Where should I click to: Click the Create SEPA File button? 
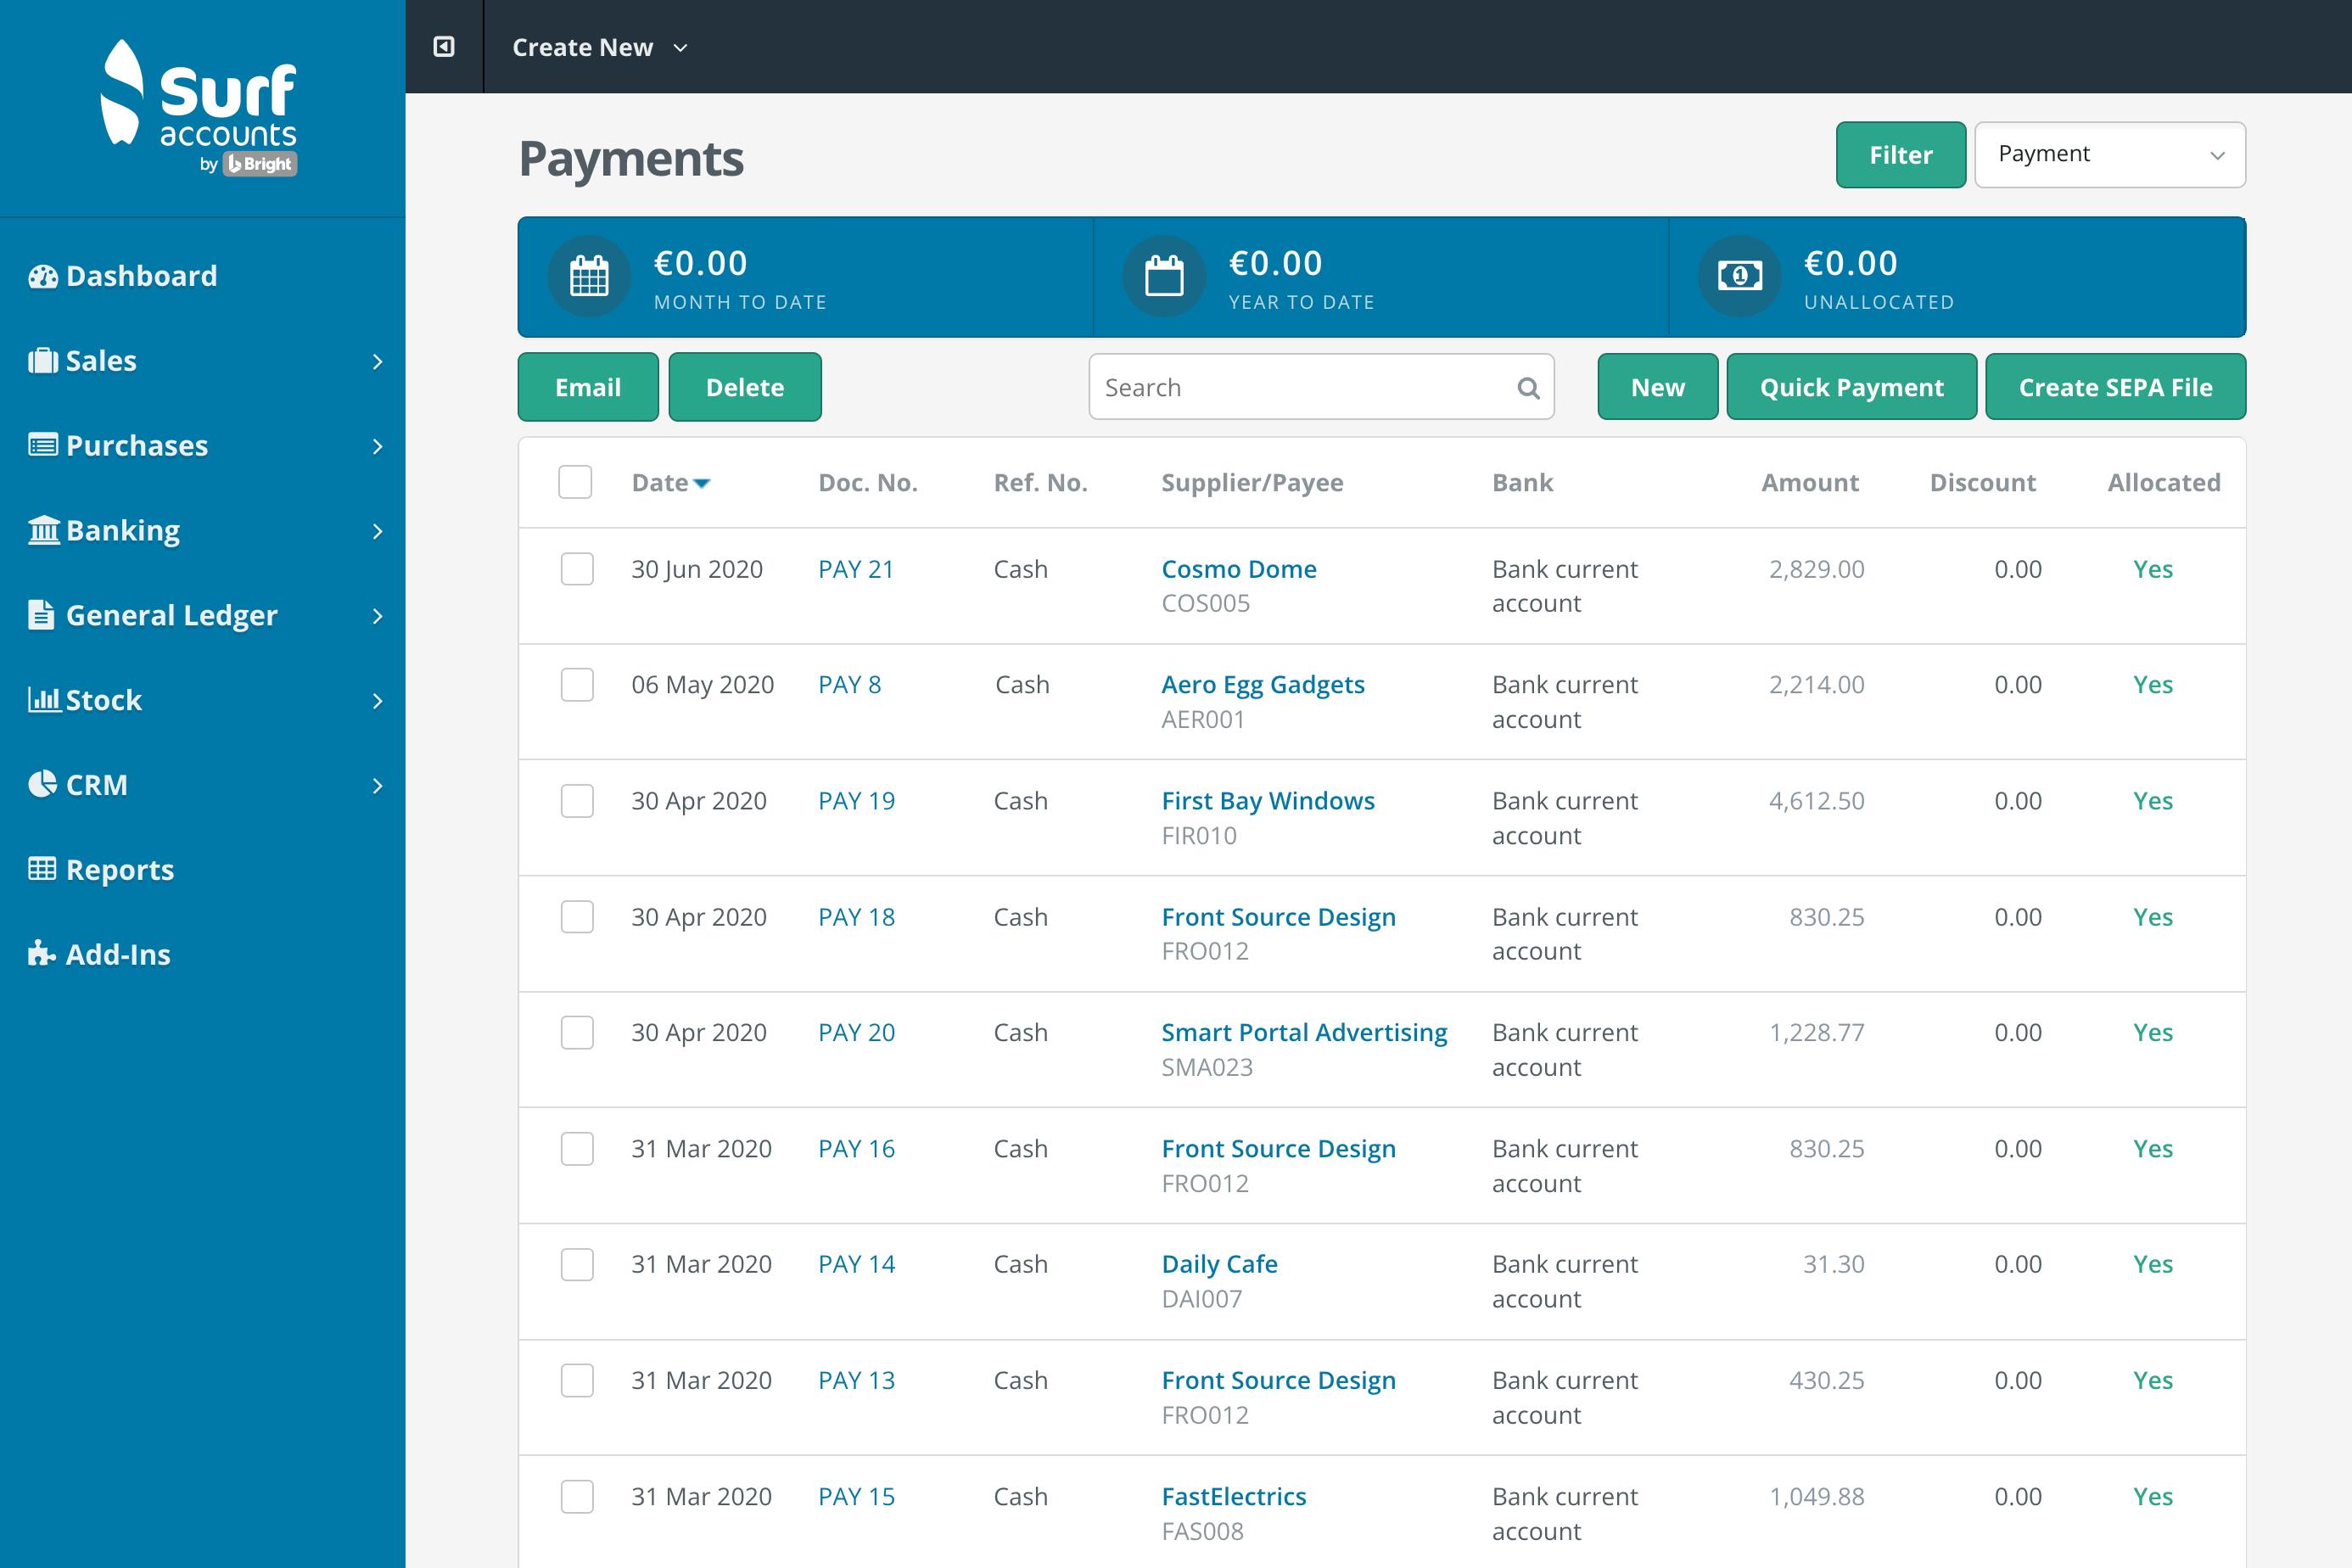(x=2115, y=387)
